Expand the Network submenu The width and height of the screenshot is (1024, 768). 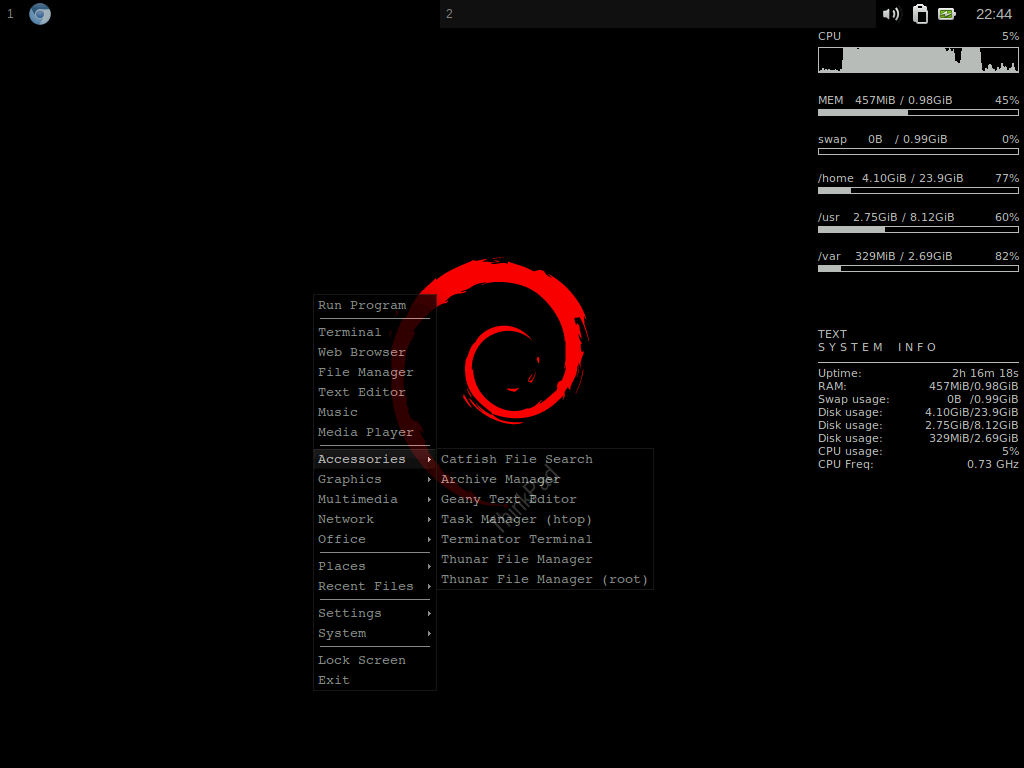pos(374,519)
